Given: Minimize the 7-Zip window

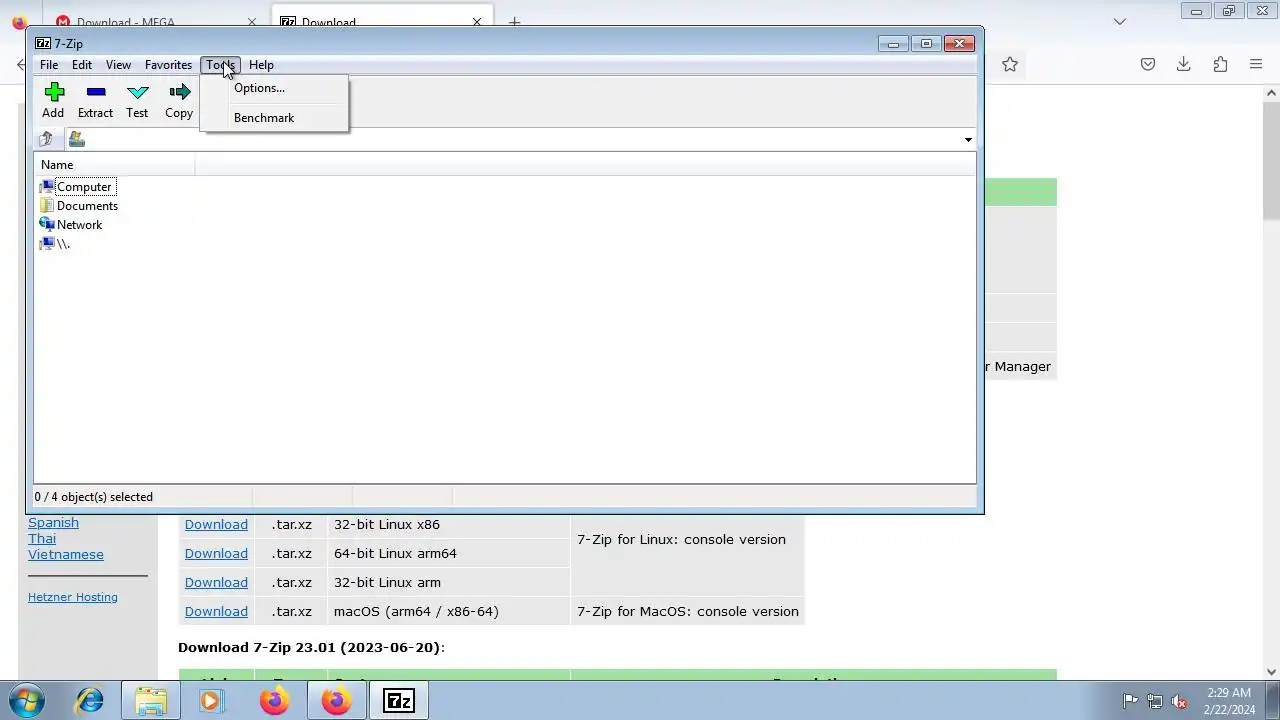Looking at the screenshot, I should click(x=893, y=44).
